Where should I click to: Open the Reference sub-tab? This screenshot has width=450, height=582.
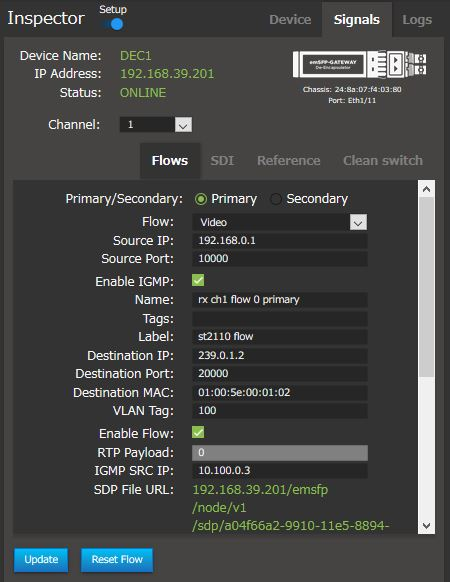288,161
